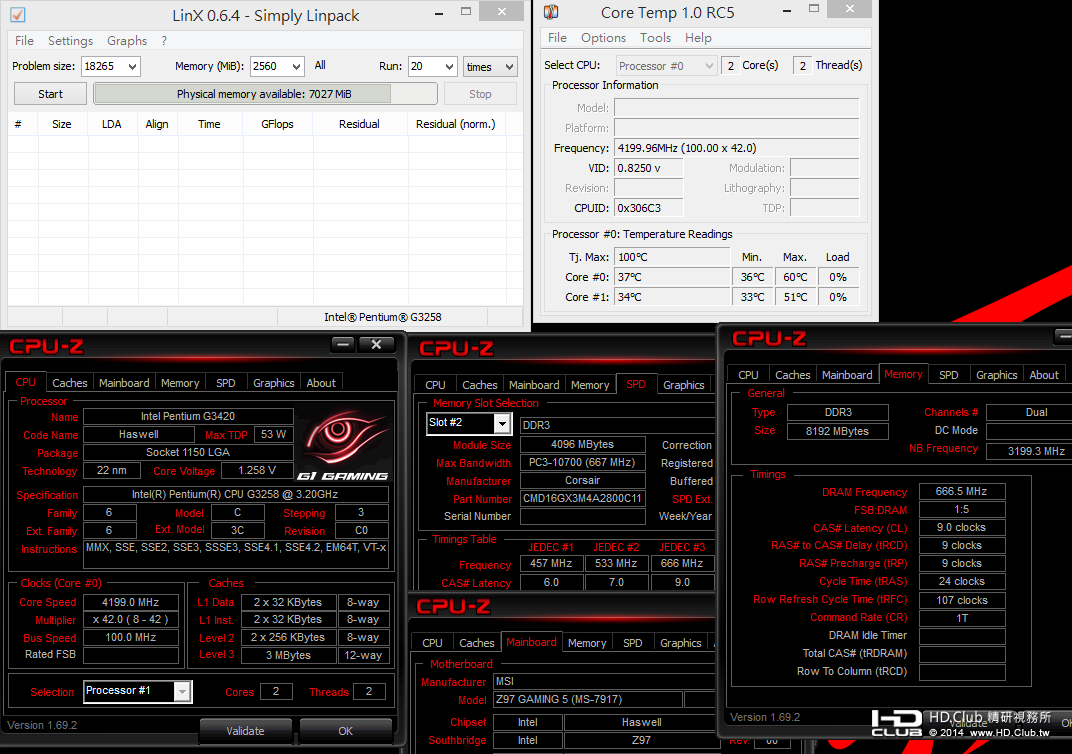Click the Core #0 temperature value 37°C
Viewport: 1072px width, 754px height.
coord(672,277)
